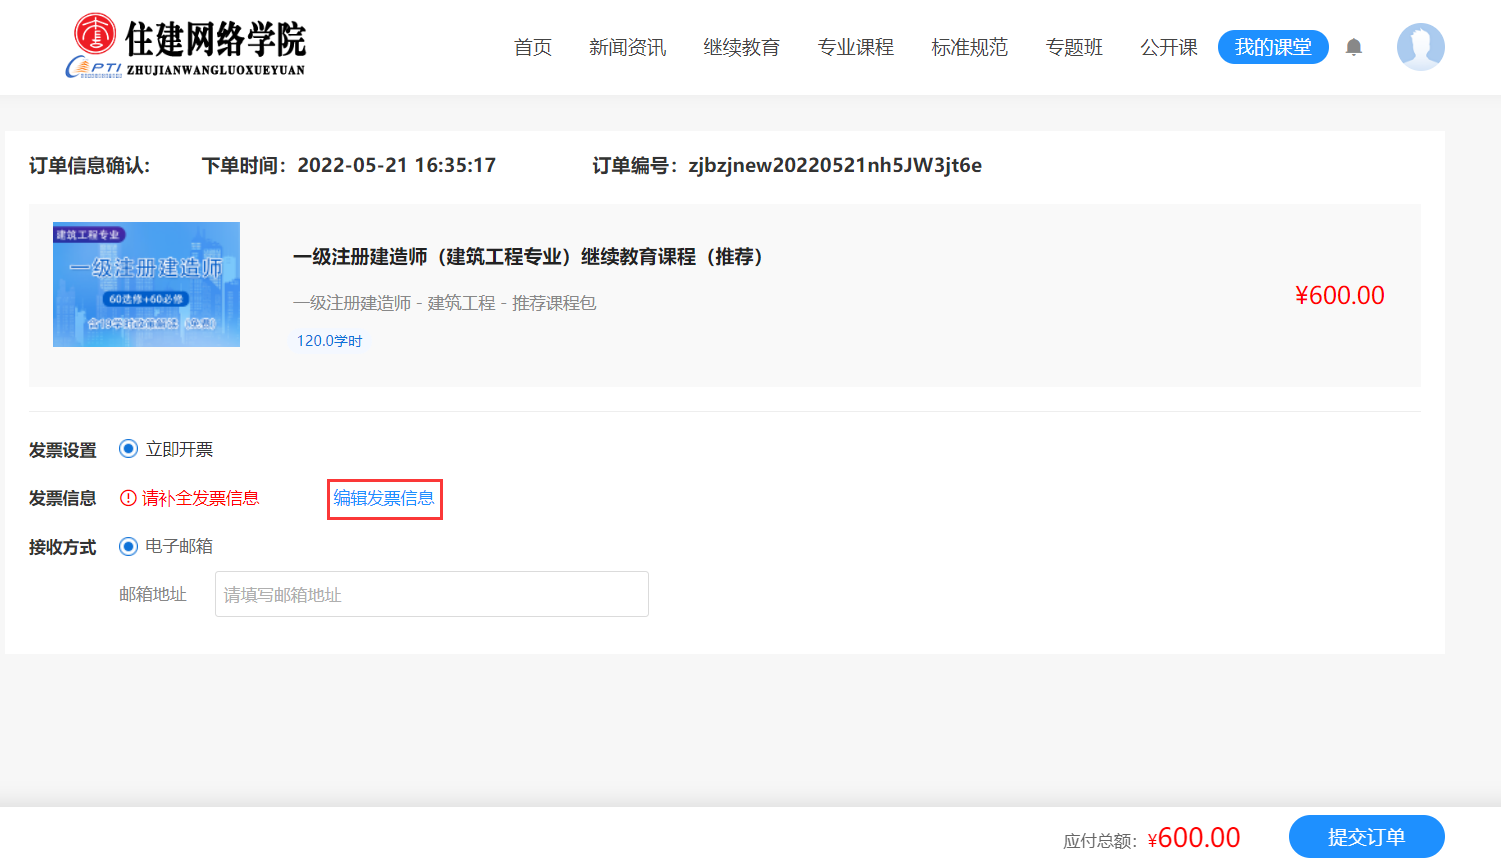Go to the 专题班 section

tap(1074, 47)
